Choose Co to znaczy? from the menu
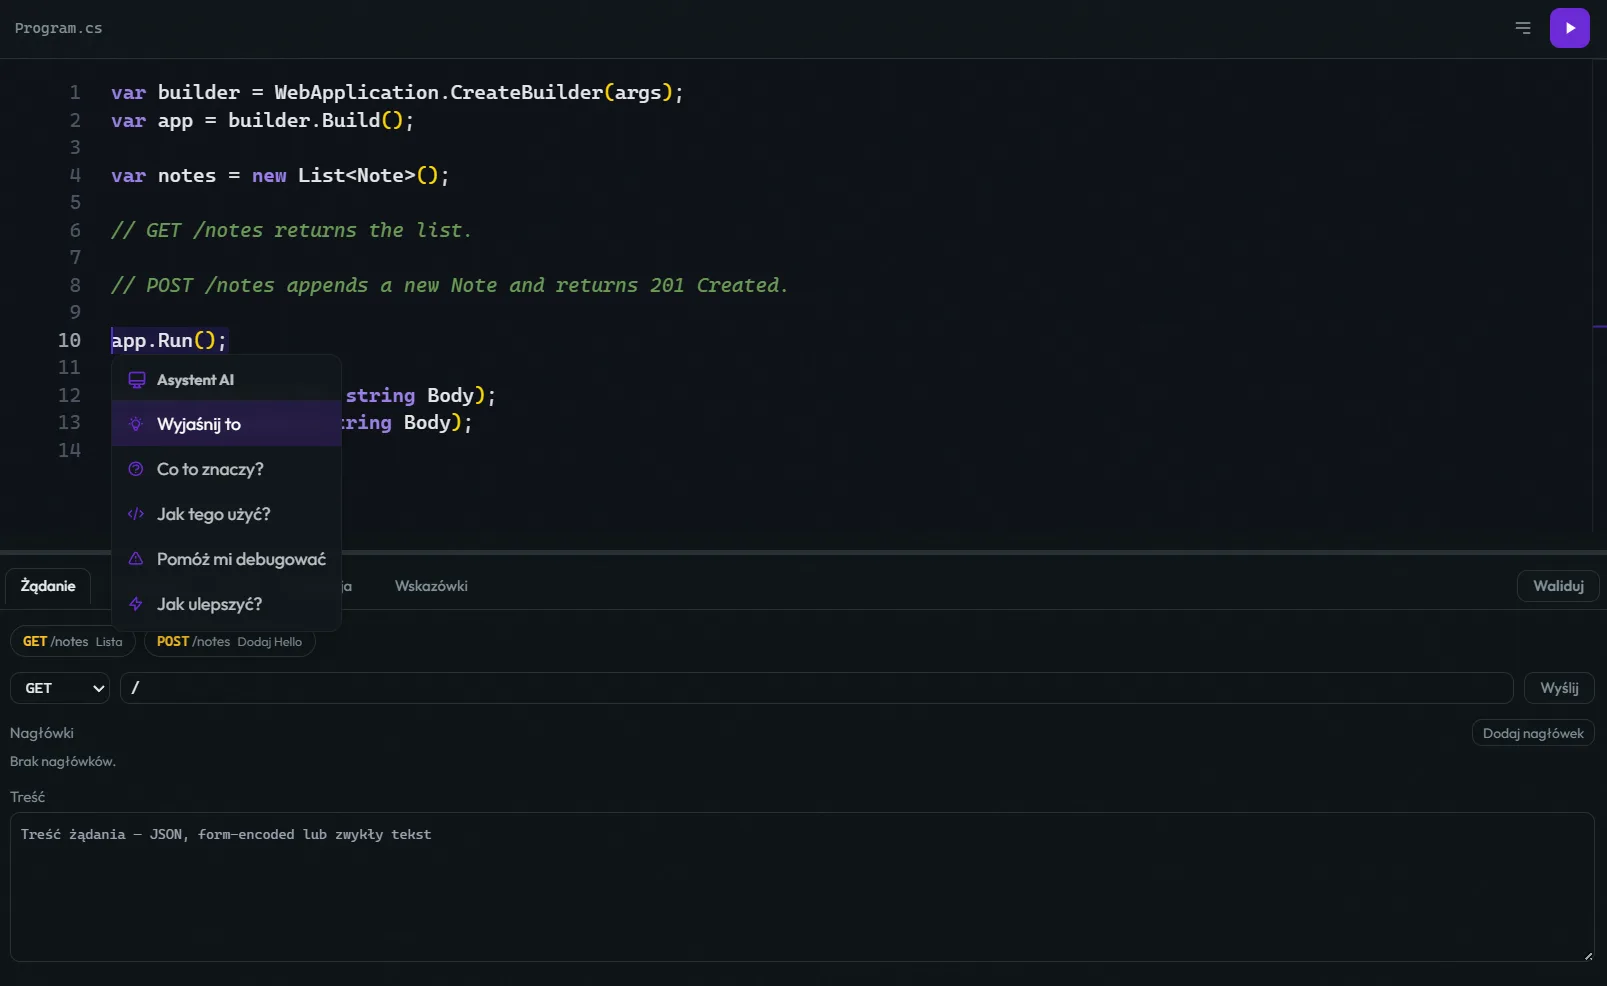1607x986 pixels. tap(226, 469)
